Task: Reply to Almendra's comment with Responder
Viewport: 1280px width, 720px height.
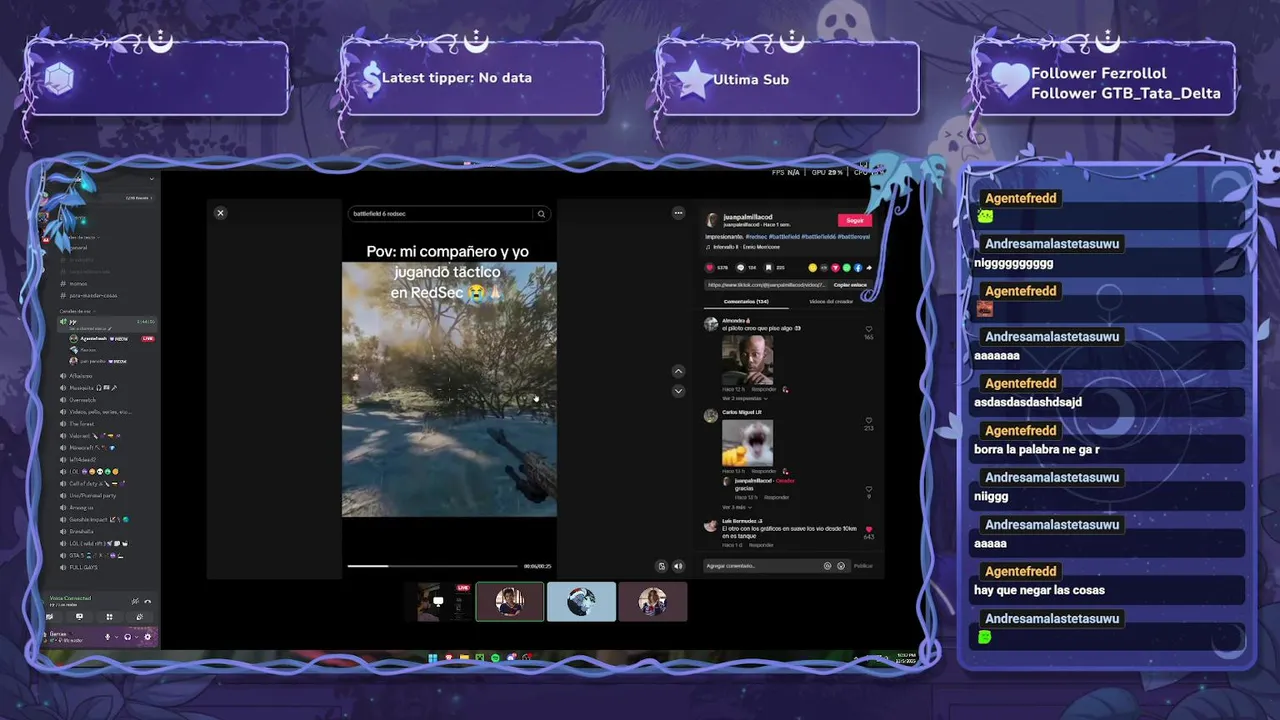Action: pos(764,389)
